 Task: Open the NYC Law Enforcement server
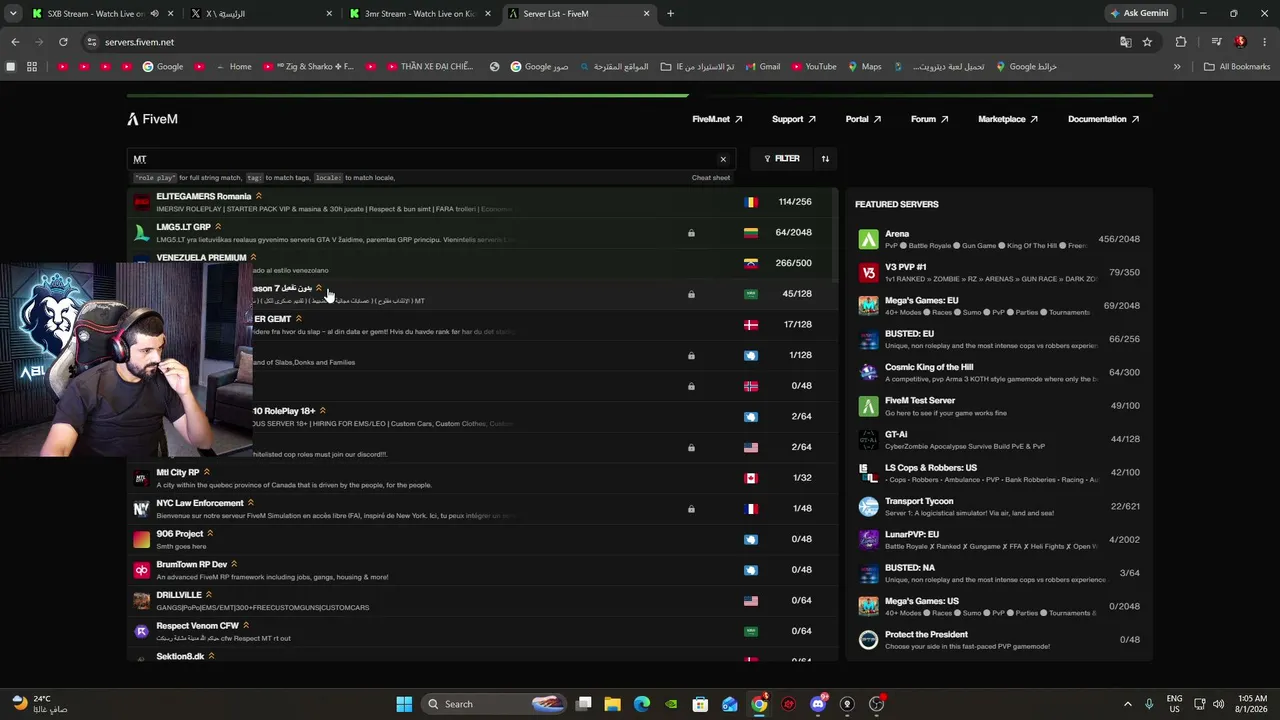483,509
